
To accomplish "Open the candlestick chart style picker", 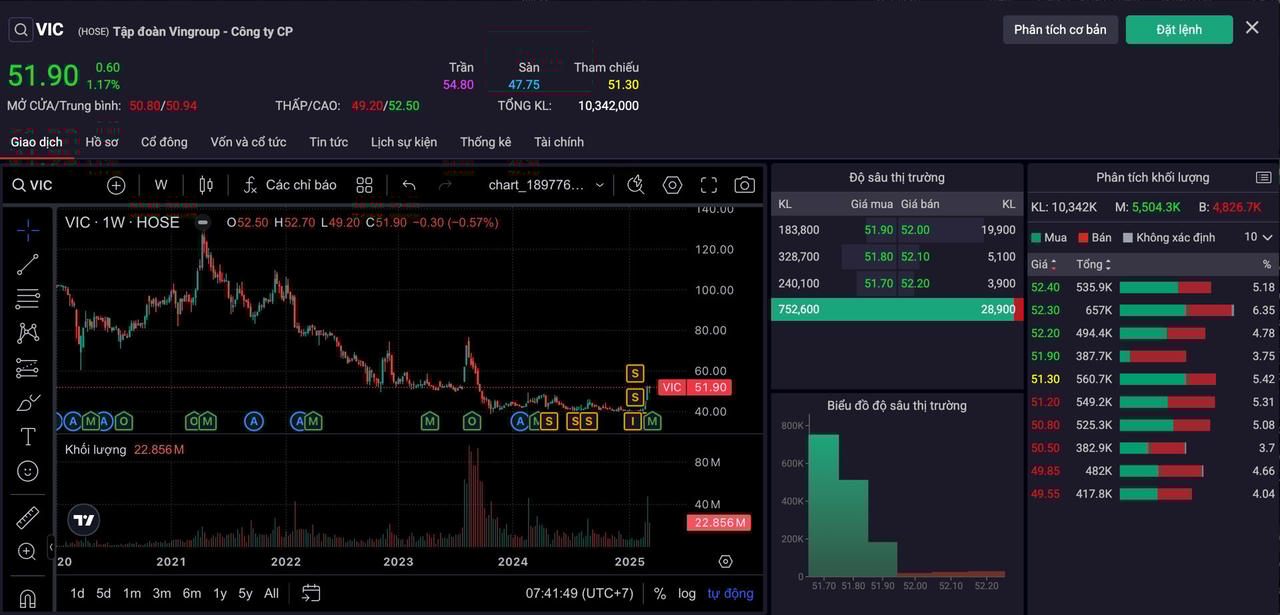I will 206,185.
